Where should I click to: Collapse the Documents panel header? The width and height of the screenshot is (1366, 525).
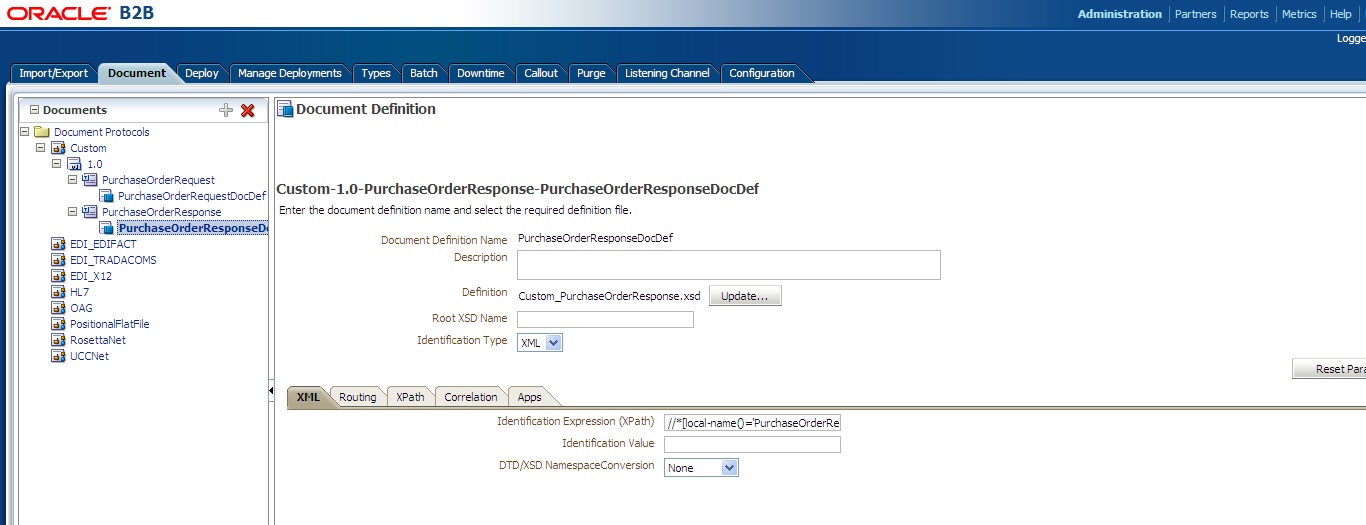pyautogui.click(x=34, y=110)
